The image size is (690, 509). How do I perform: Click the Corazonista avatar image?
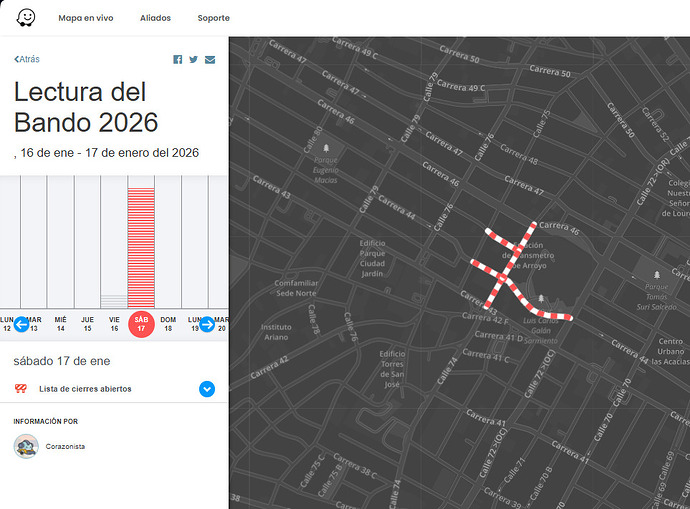pos(26,446)
